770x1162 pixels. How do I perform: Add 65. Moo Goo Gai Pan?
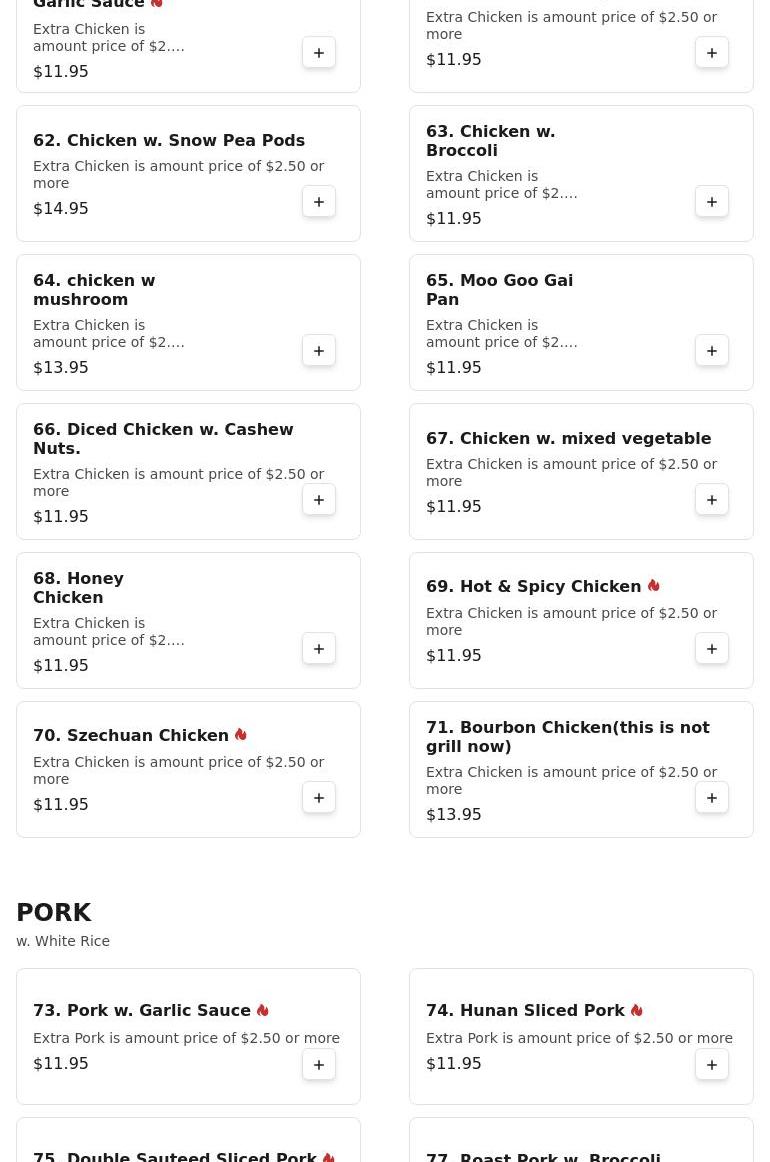click(712, 351)
